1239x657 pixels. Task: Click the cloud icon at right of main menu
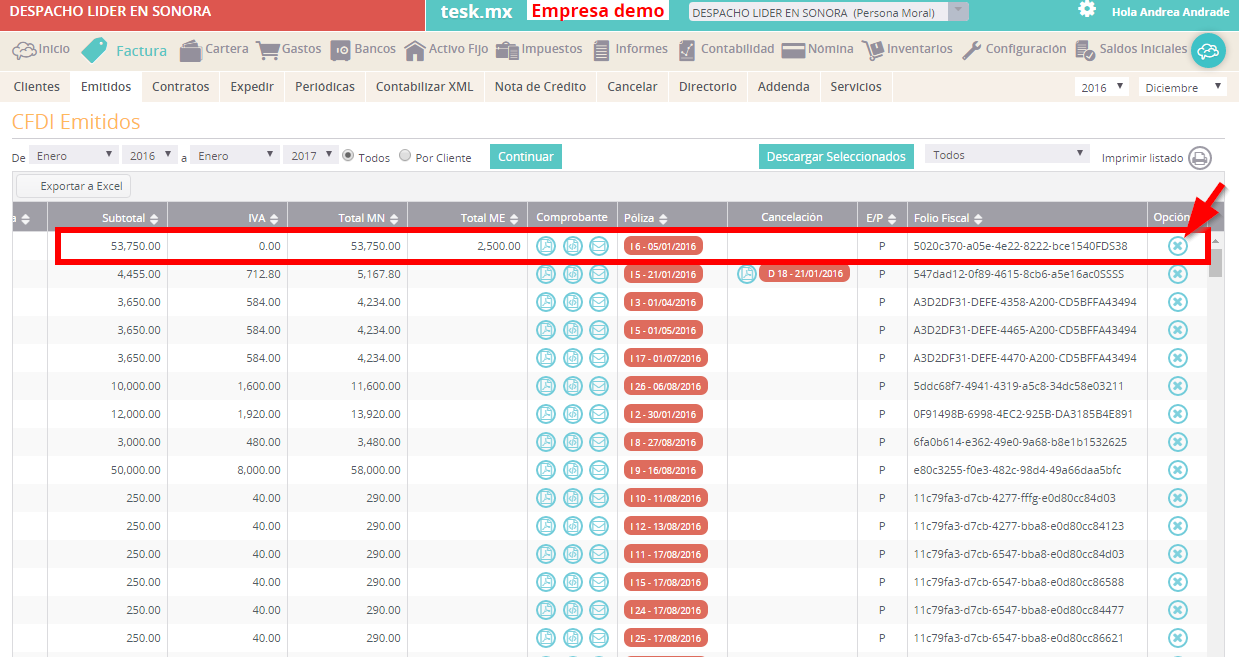coord(1208,50)
